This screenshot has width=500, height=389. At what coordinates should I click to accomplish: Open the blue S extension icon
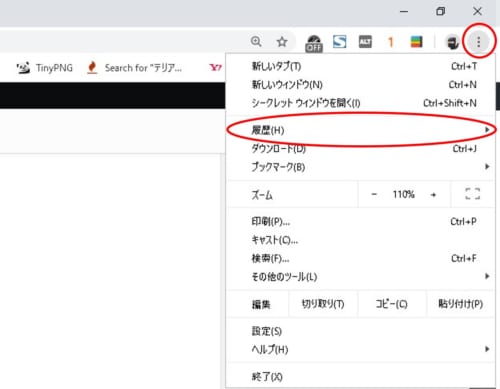pos(340,42)
